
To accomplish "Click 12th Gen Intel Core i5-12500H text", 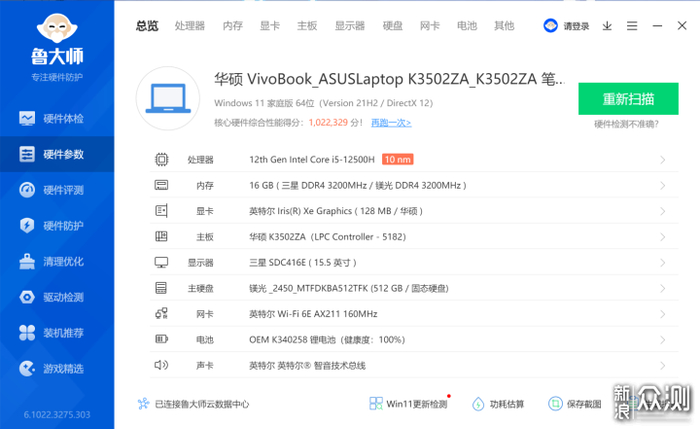I will tap(312, 159).
